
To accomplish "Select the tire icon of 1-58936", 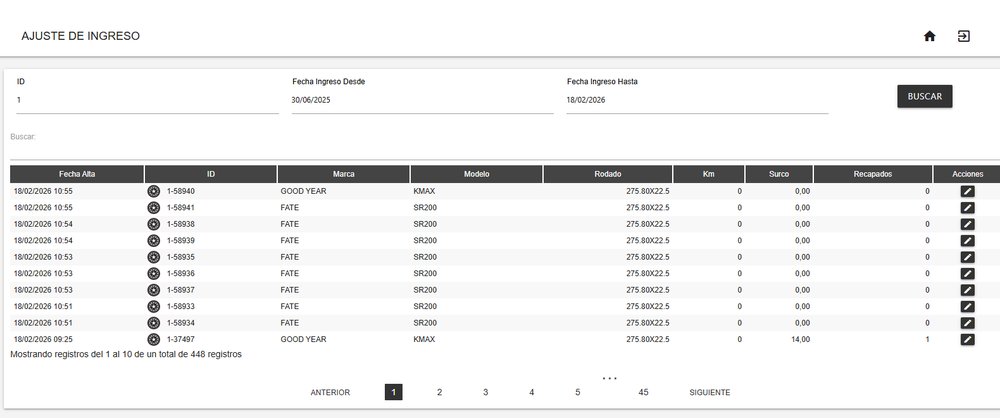I will [x=153, y=273].
